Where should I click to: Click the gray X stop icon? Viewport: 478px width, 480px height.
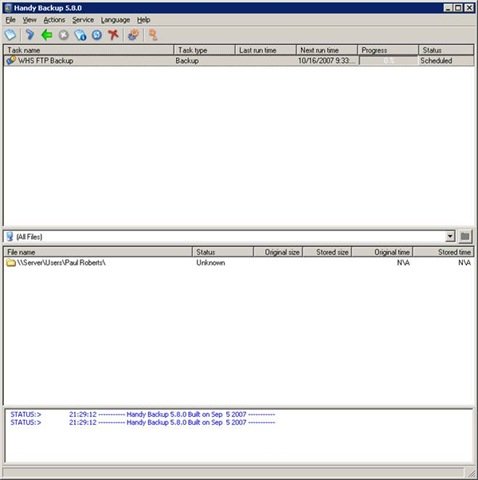63,35
